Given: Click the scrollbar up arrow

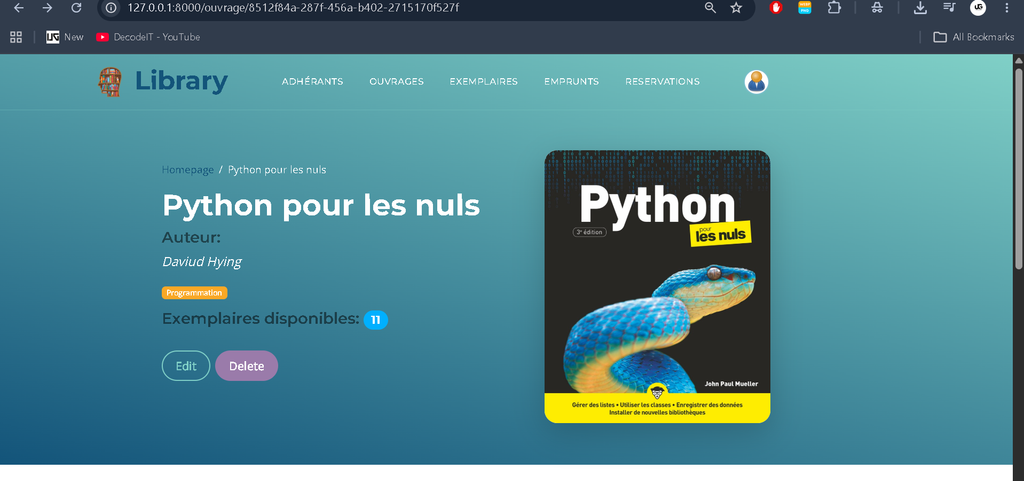Looking at the screenshot, I should [x=1018, y=61].
